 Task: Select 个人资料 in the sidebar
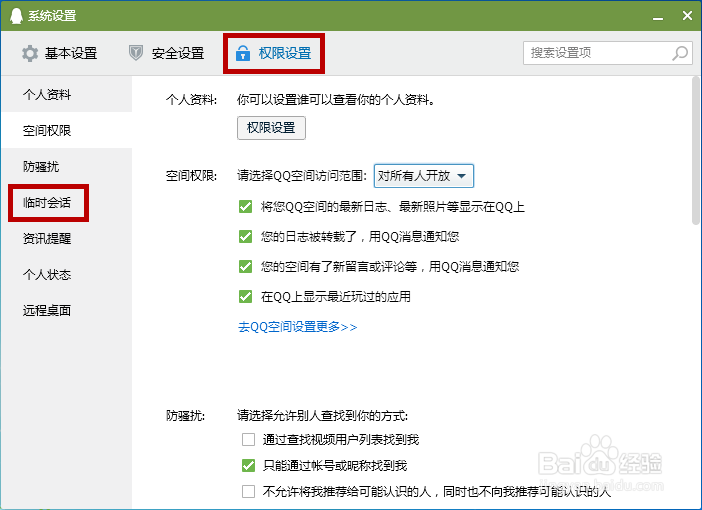pyautogui.click(x=67, y=94)
